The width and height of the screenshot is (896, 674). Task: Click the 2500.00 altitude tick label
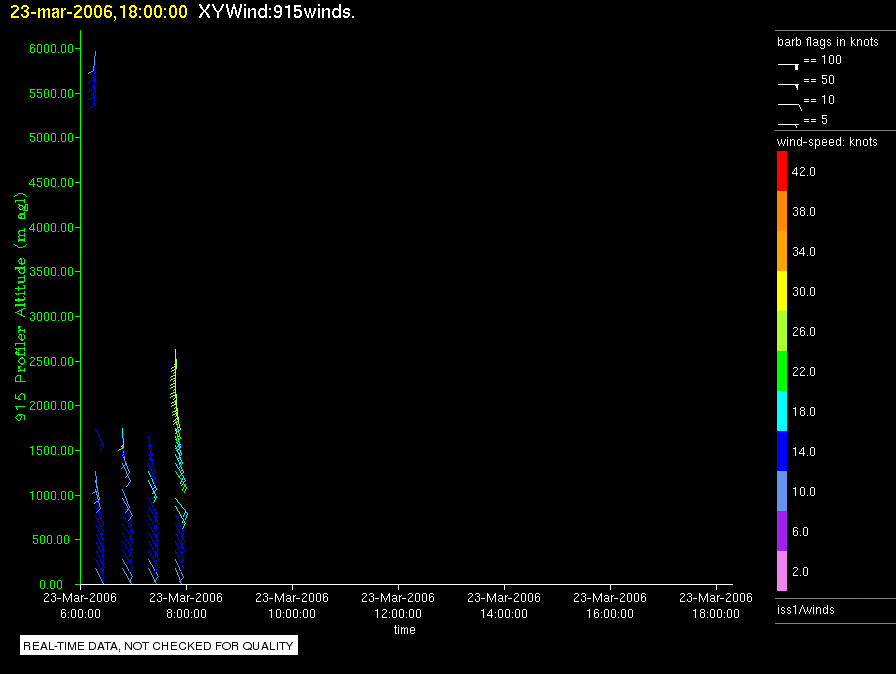pyautogui.click(x=51, y=362)
